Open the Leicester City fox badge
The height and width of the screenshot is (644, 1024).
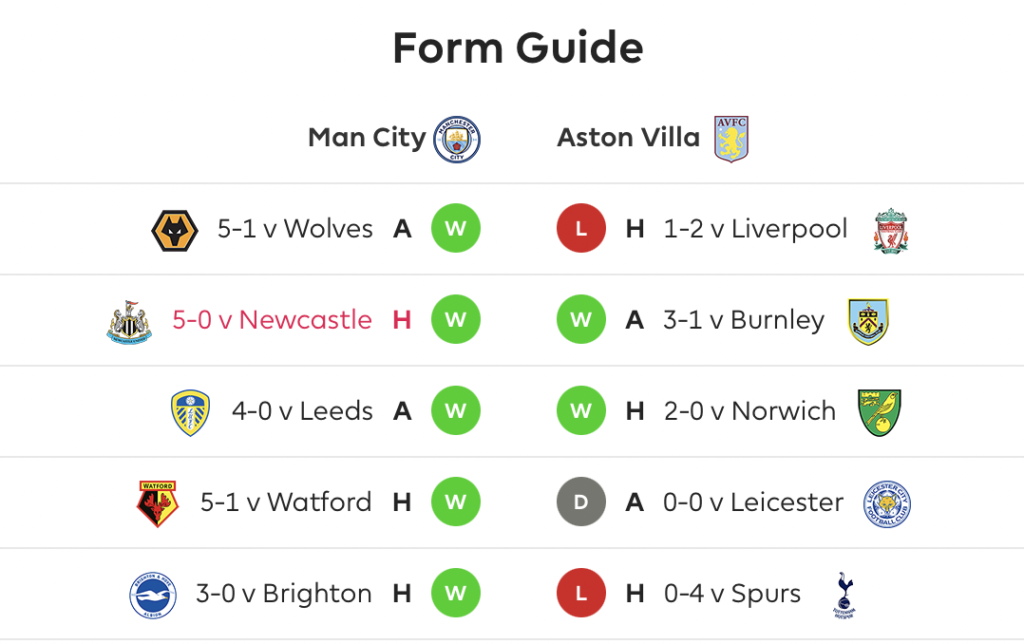[x=887, y=504]
